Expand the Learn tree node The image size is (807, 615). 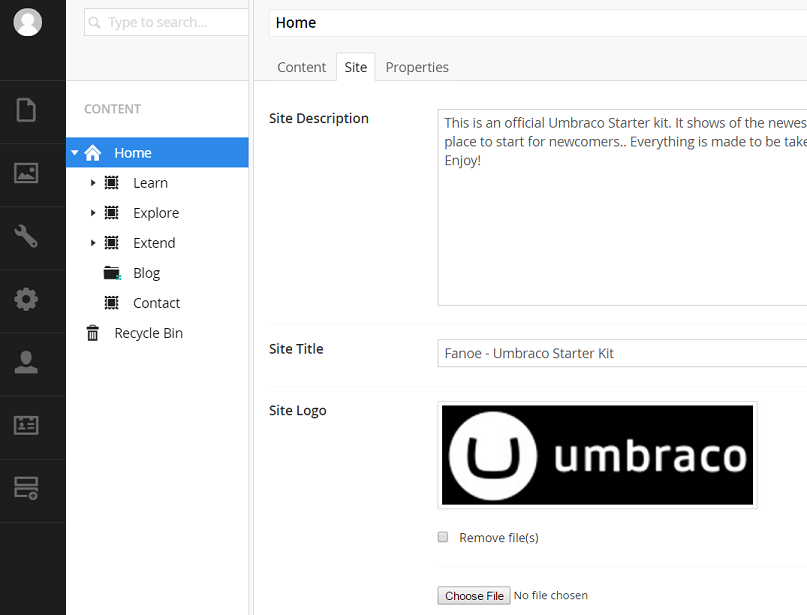[x=93, y=183]
